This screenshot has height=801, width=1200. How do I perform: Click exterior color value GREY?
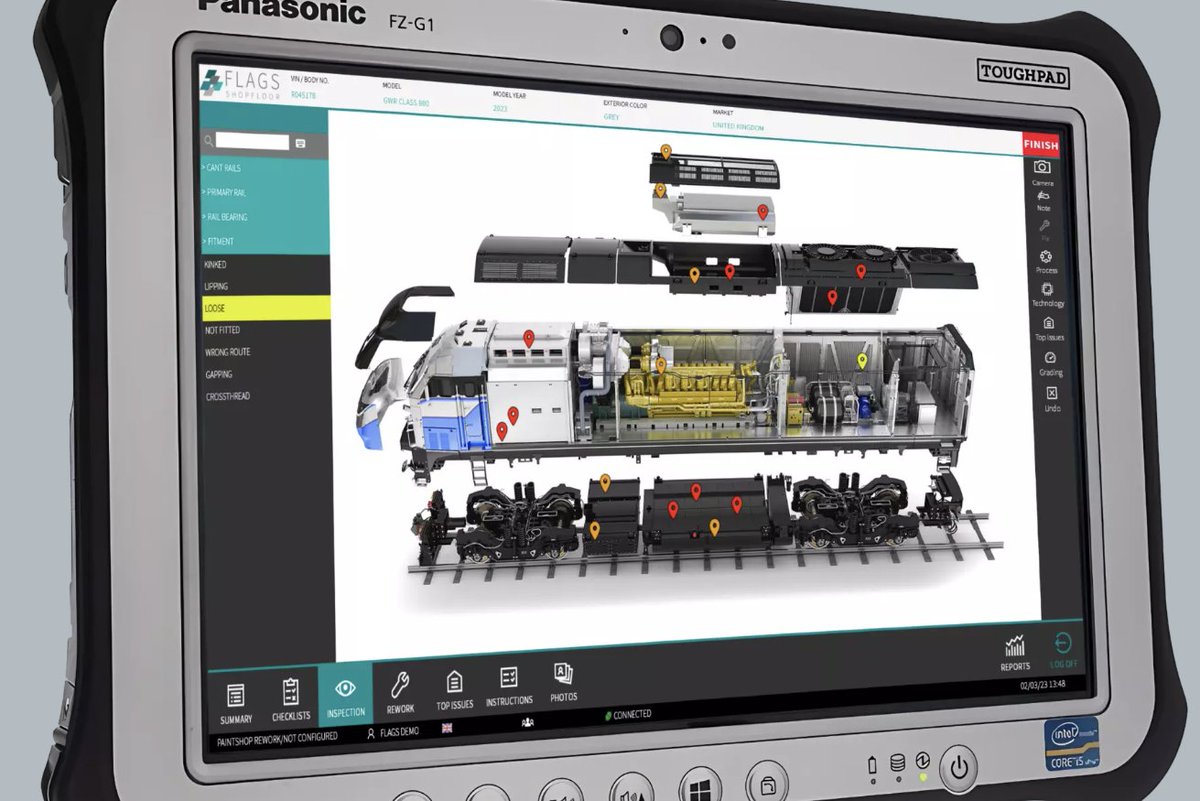pyautogui.click(x=612, y=116)
